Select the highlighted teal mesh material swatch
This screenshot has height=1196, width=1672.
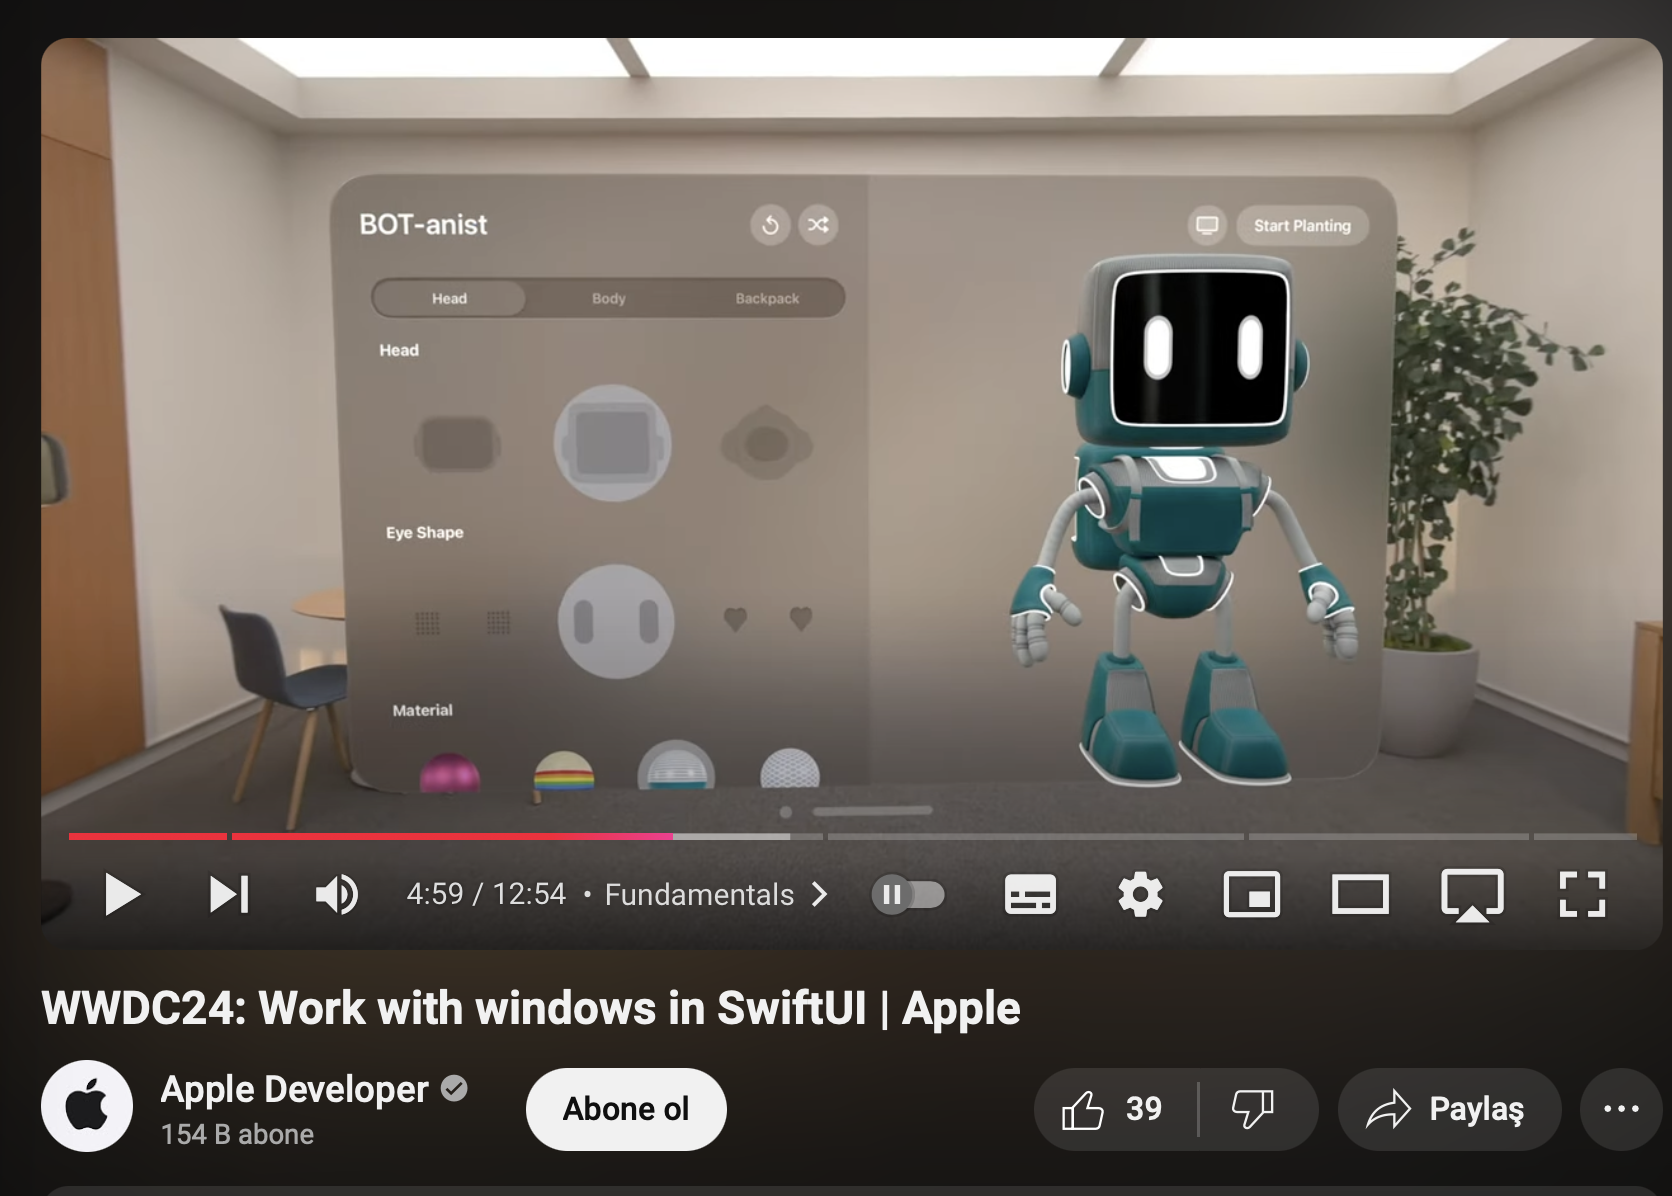pos(676,765)
